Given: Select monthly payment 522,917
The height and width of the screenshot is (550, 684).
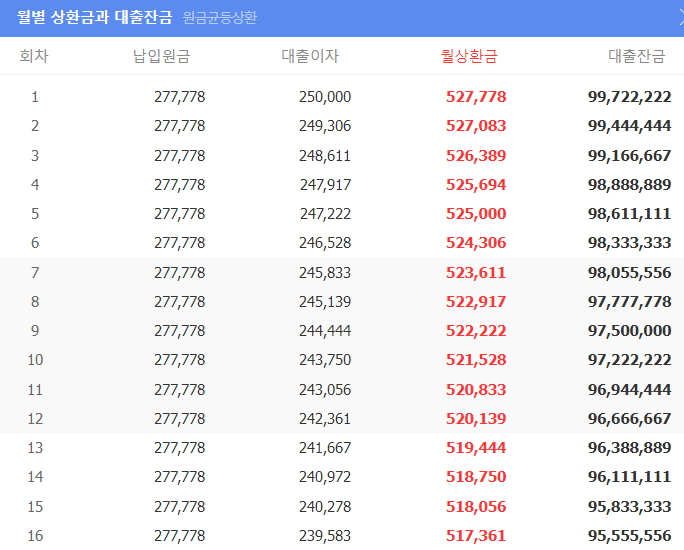Looking at the screenshot, I should (x=476, y=302).
